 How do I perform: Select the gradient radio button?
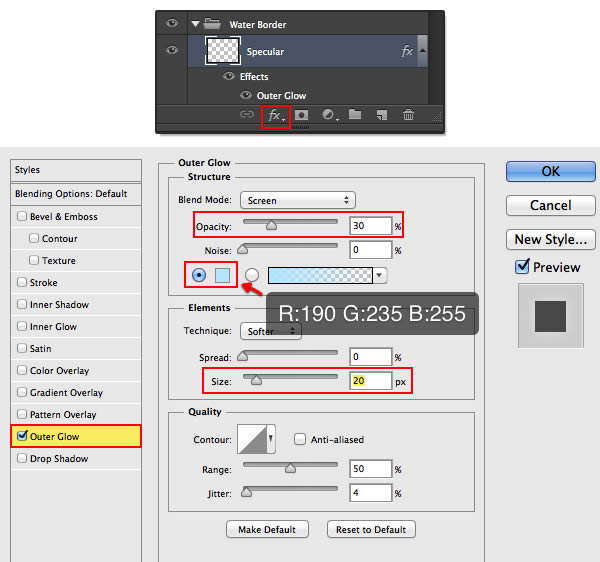tap(251, 275)
